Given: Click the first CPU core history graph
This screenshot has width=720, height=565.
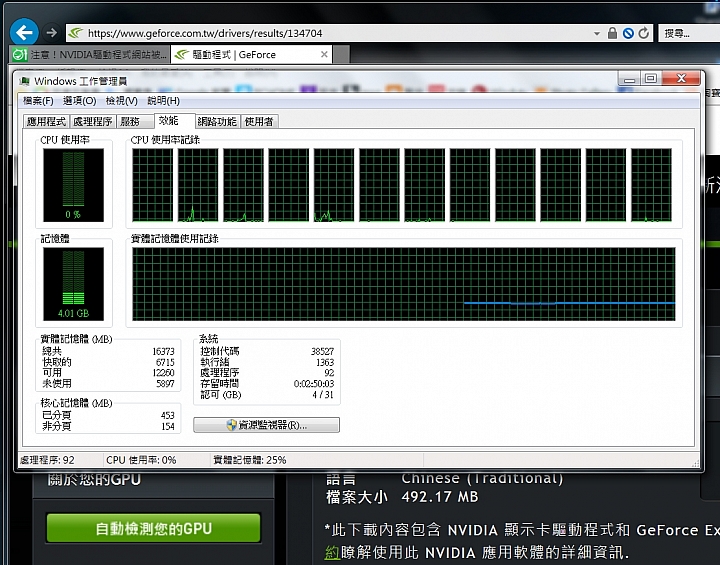Looking at the screenshot, I should pyautogui.click(x=152, y=185).
